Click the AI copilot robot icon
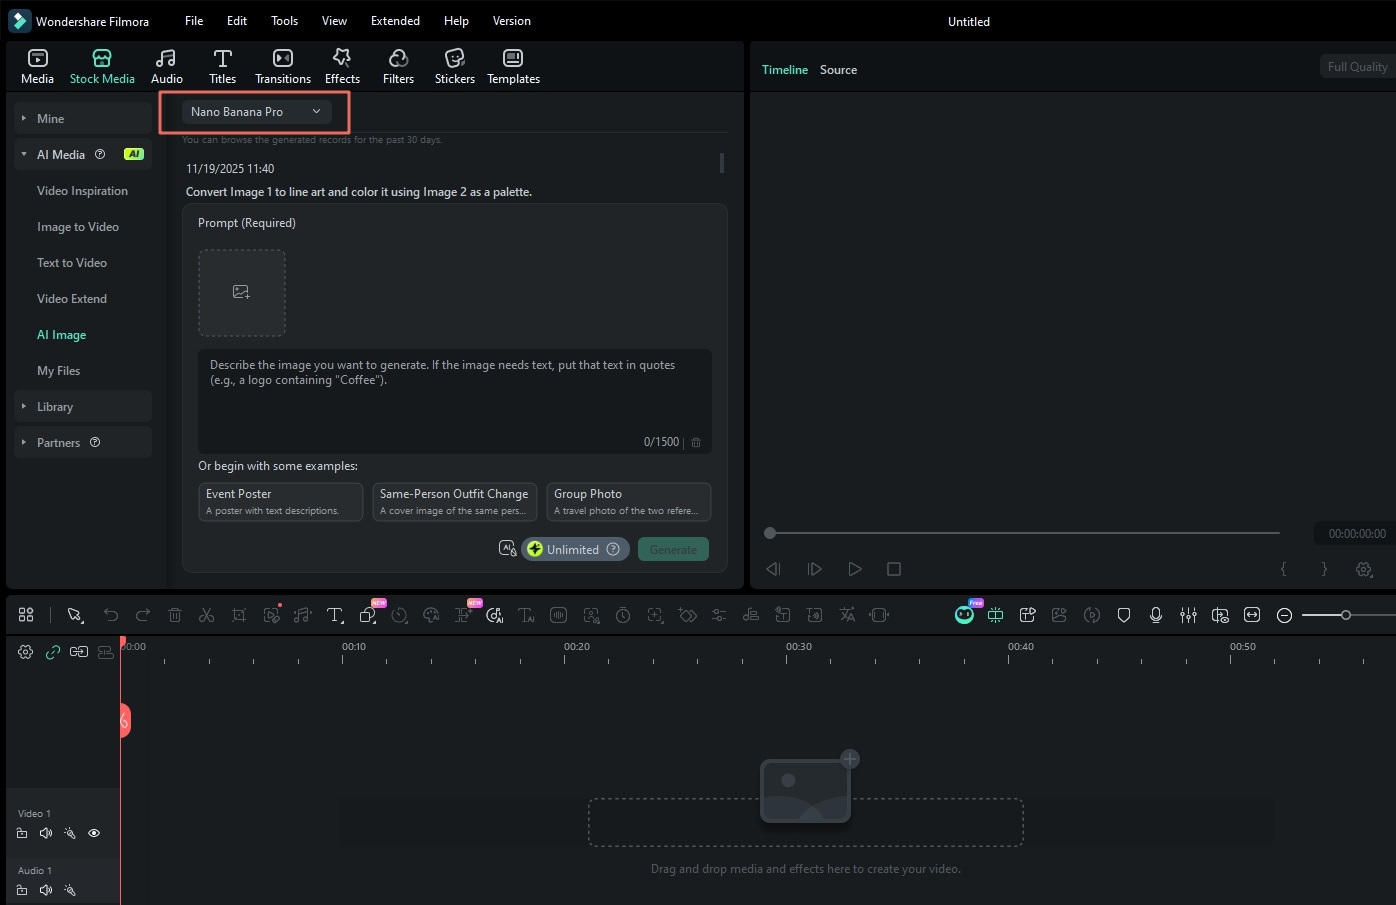 pos(964,615)
